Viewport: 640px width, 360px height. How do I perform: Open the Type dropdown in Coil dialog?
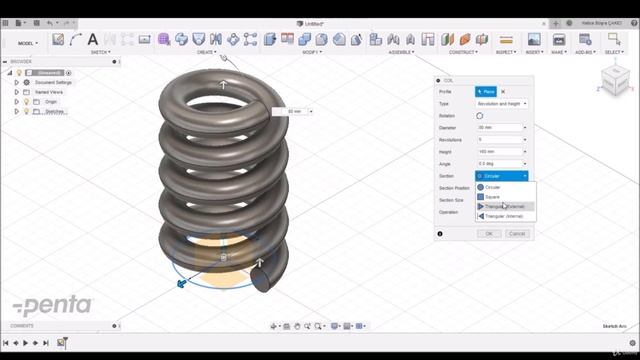502,104
